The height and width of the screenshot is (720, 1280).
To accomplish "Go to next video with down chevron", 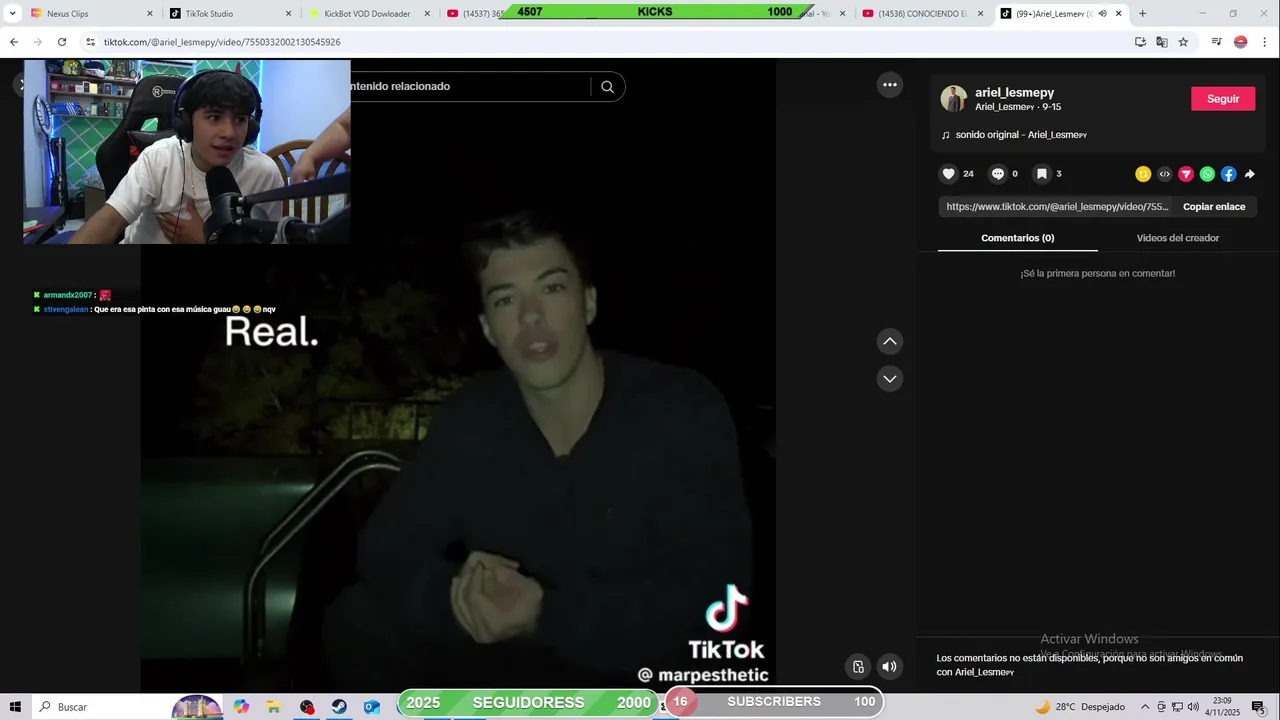I will (890, 379).
